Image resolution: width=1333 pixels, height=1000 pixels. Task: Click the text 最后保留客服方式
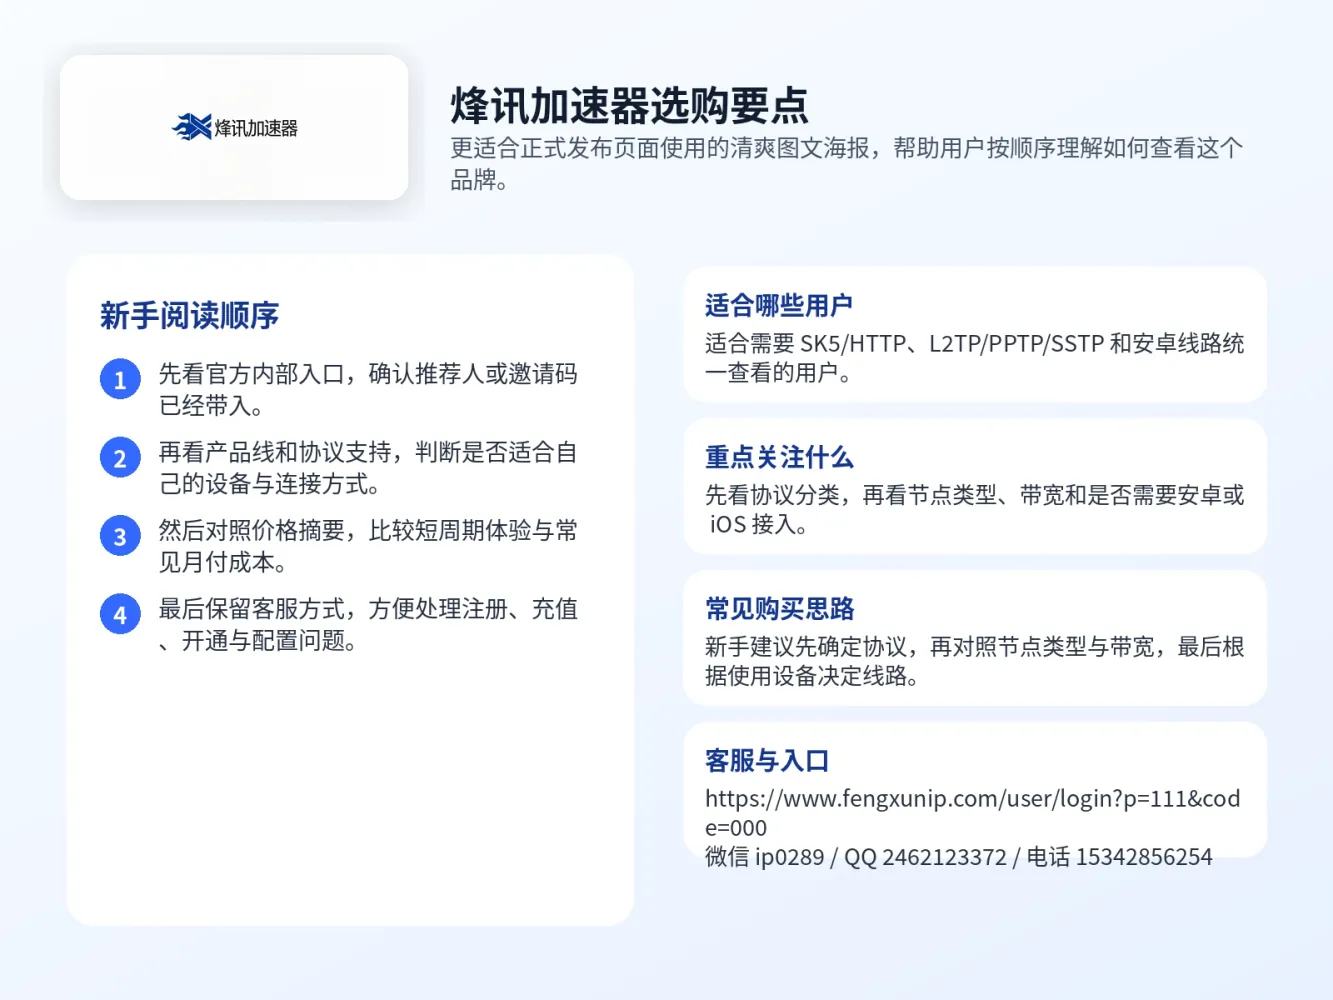click(368, 624)
